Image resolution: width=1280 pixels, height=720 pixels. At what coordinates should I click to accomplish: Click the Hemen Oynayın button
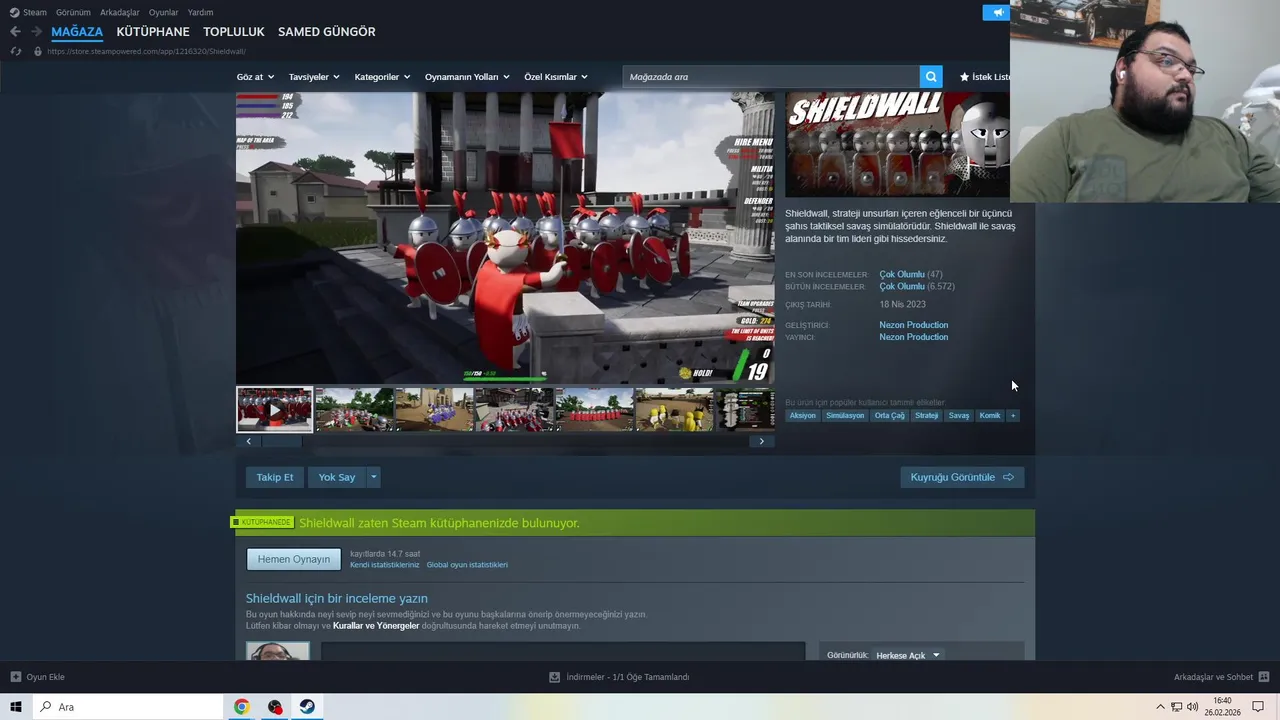tap(294, 559)
